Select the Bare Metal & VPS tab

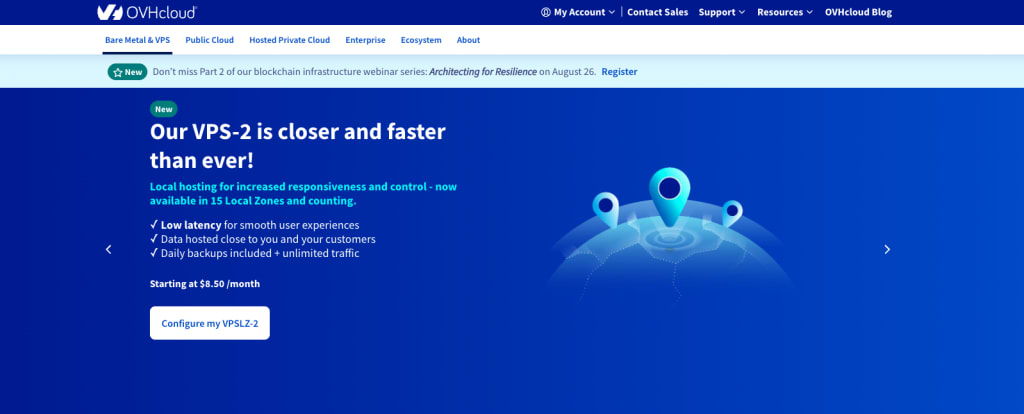(137, 40)
